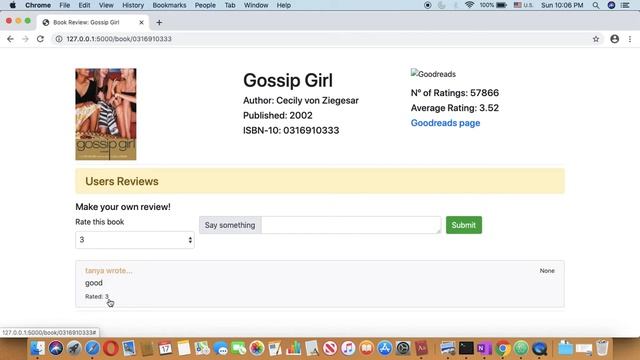Open Finder from the dock
Viewport: 640px width, 360px height.
38,348
